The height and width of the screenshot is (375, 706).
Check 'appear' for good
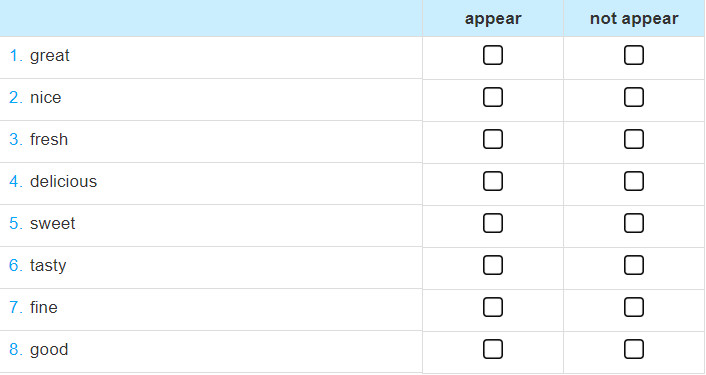pos(493,349)
